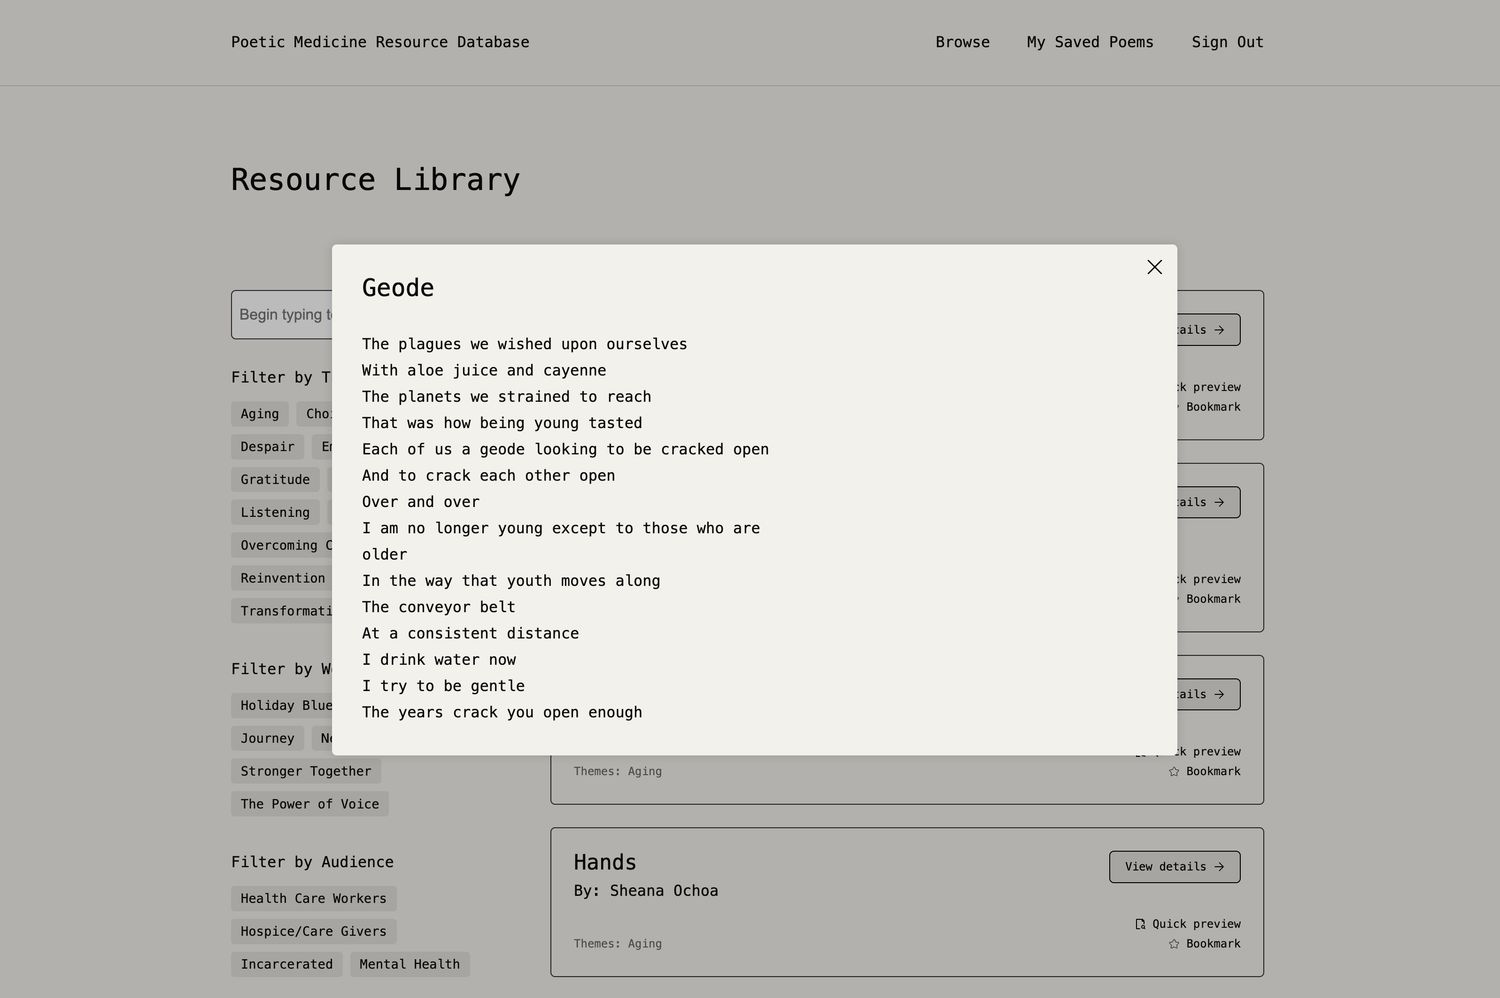The width and height of the screenshot is (1500, 998).
Task: Close the Geode poem preview dialog
Action: coord(1154,267)
